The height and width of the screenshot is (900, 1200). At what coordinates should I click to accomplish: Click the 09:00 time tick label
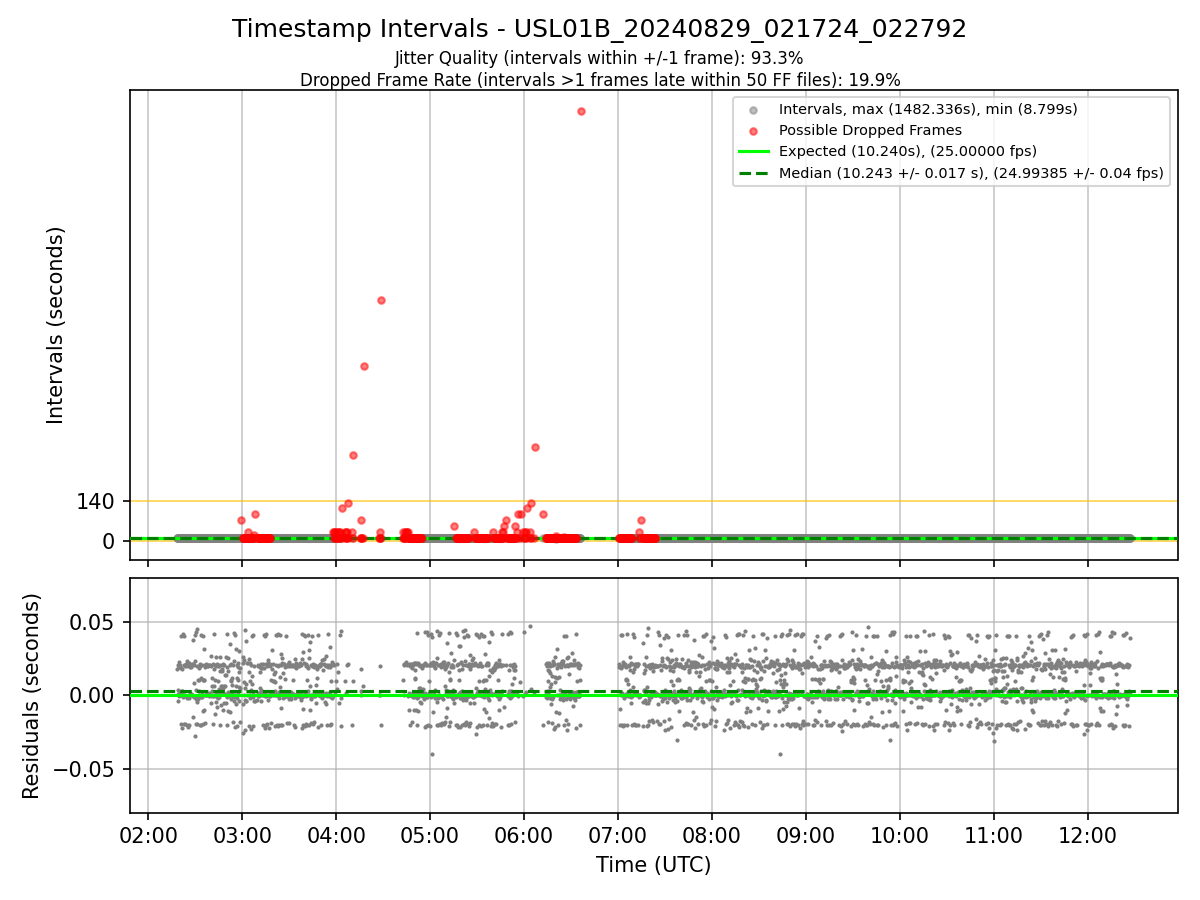(x=806, y=834)
